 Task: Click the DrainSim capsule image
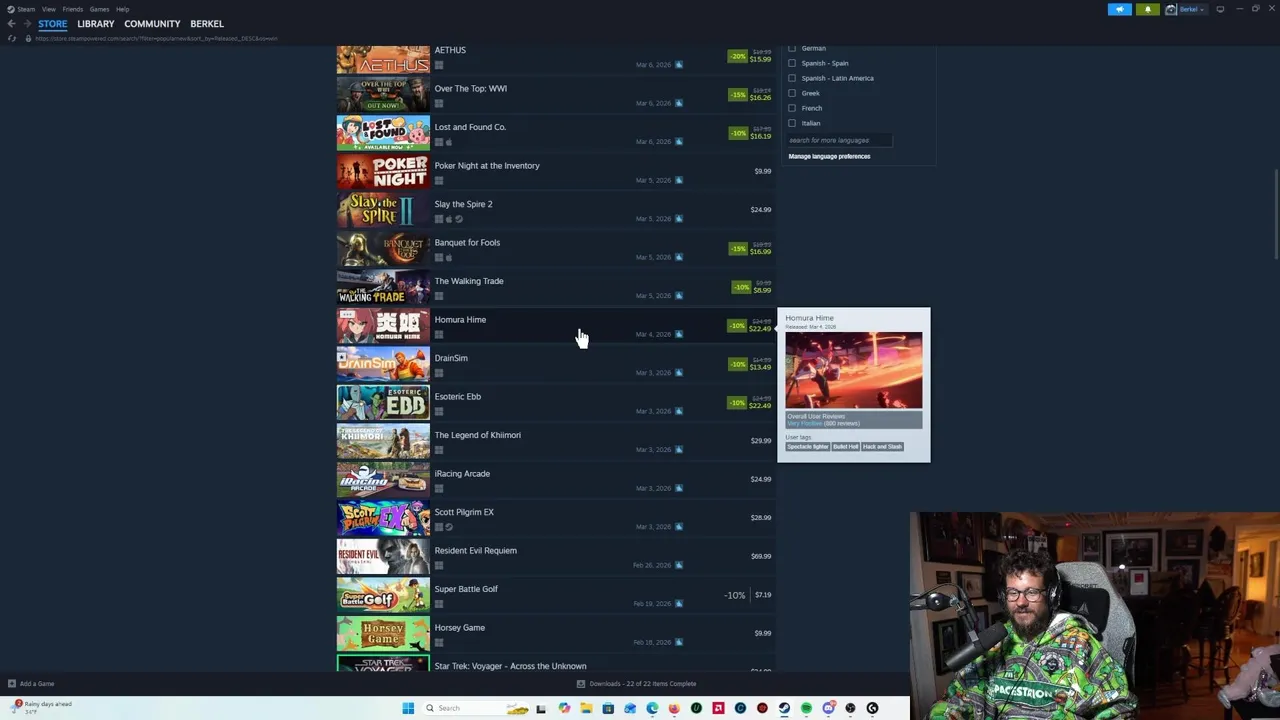point(383,364)
